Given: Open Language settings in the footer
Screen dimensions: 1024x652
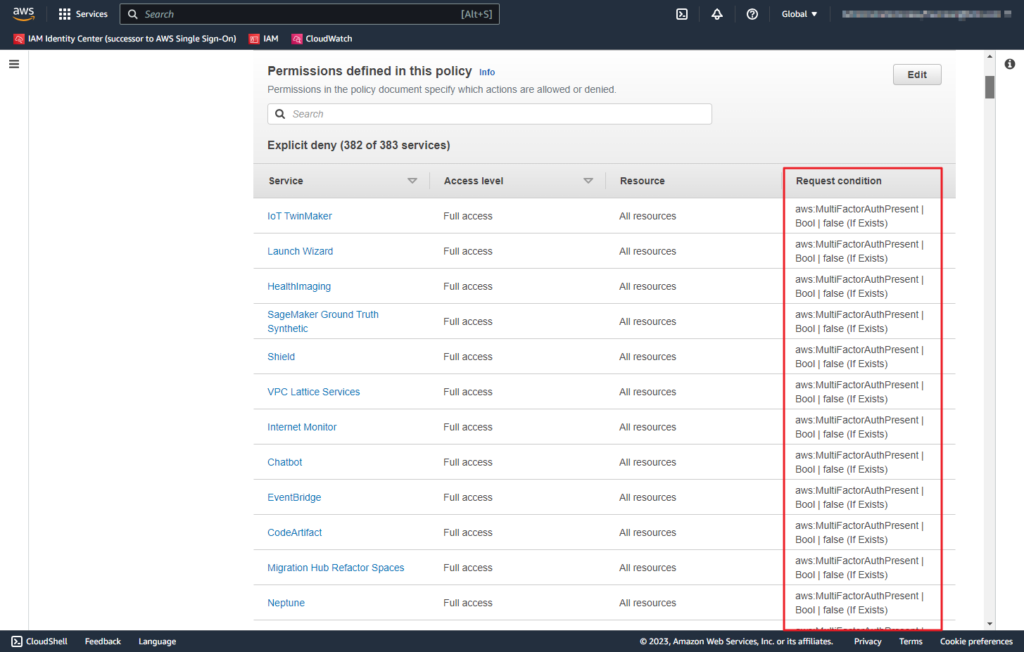Looking at the screenshot, I should (x=157, y=642).
